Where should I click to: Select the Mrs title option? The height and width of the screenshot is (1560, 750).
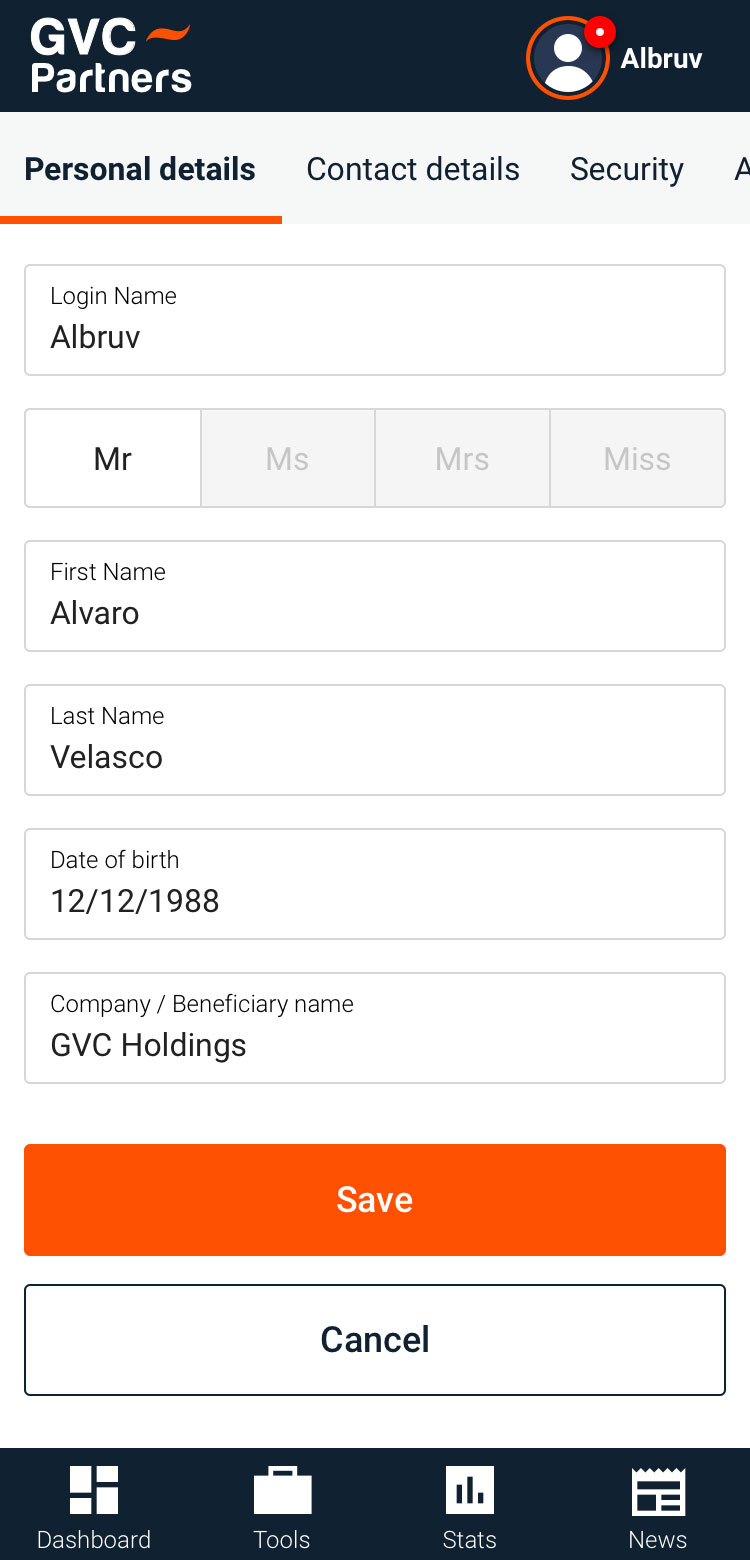click(462, 459)
